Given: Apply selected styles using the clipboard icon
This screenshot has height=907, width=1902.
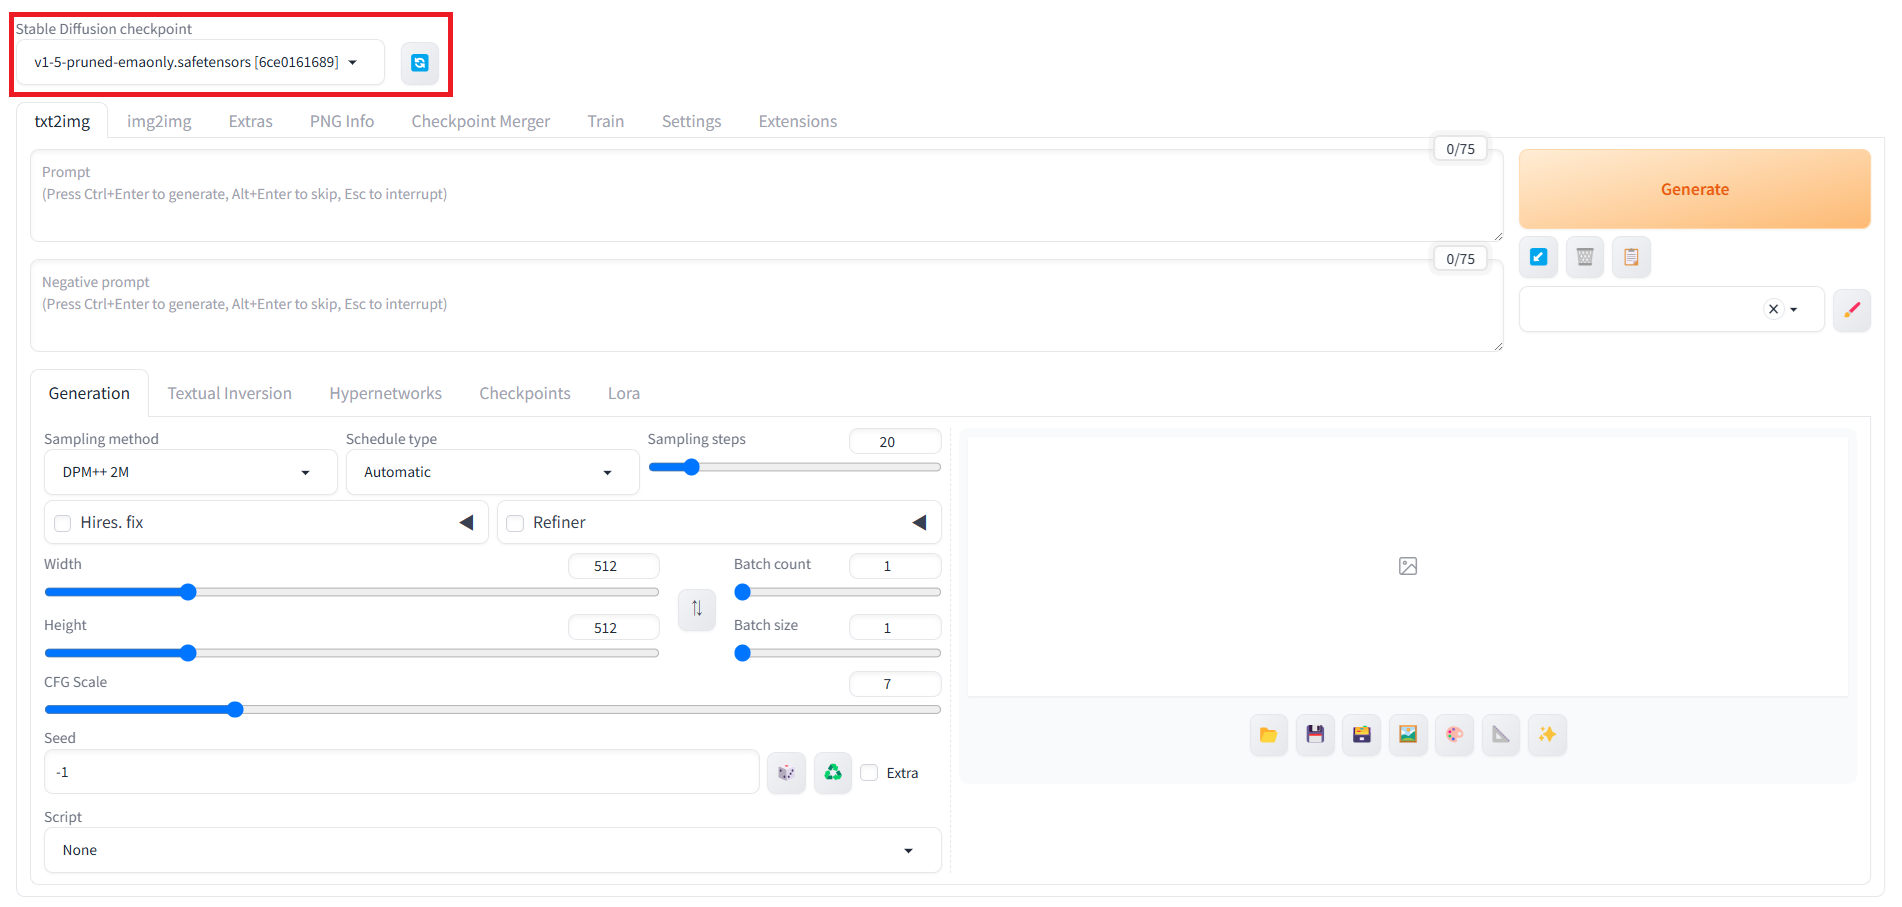Looking at the screenshot, I should pos(1631,257).
